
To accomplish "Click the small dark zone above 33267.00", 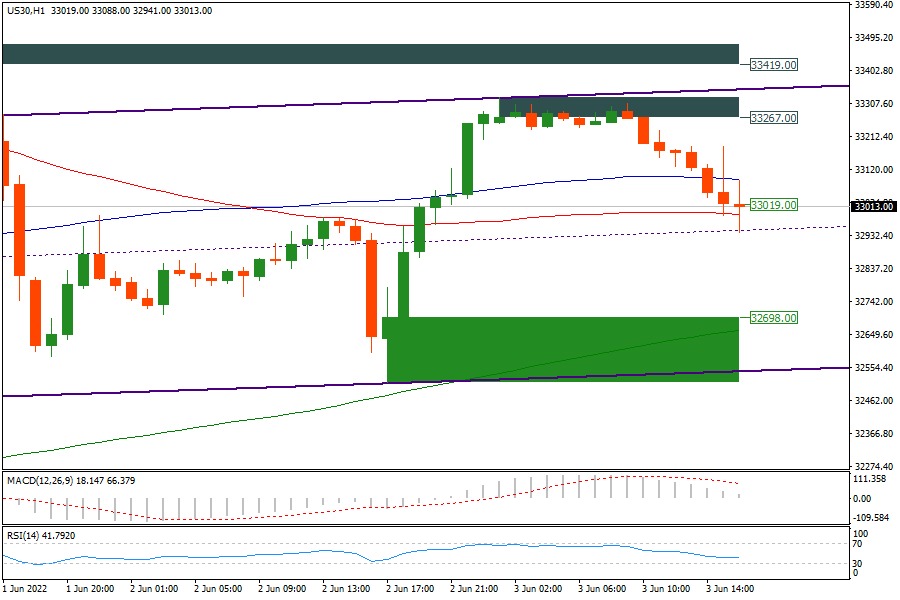I will point(618,106).
